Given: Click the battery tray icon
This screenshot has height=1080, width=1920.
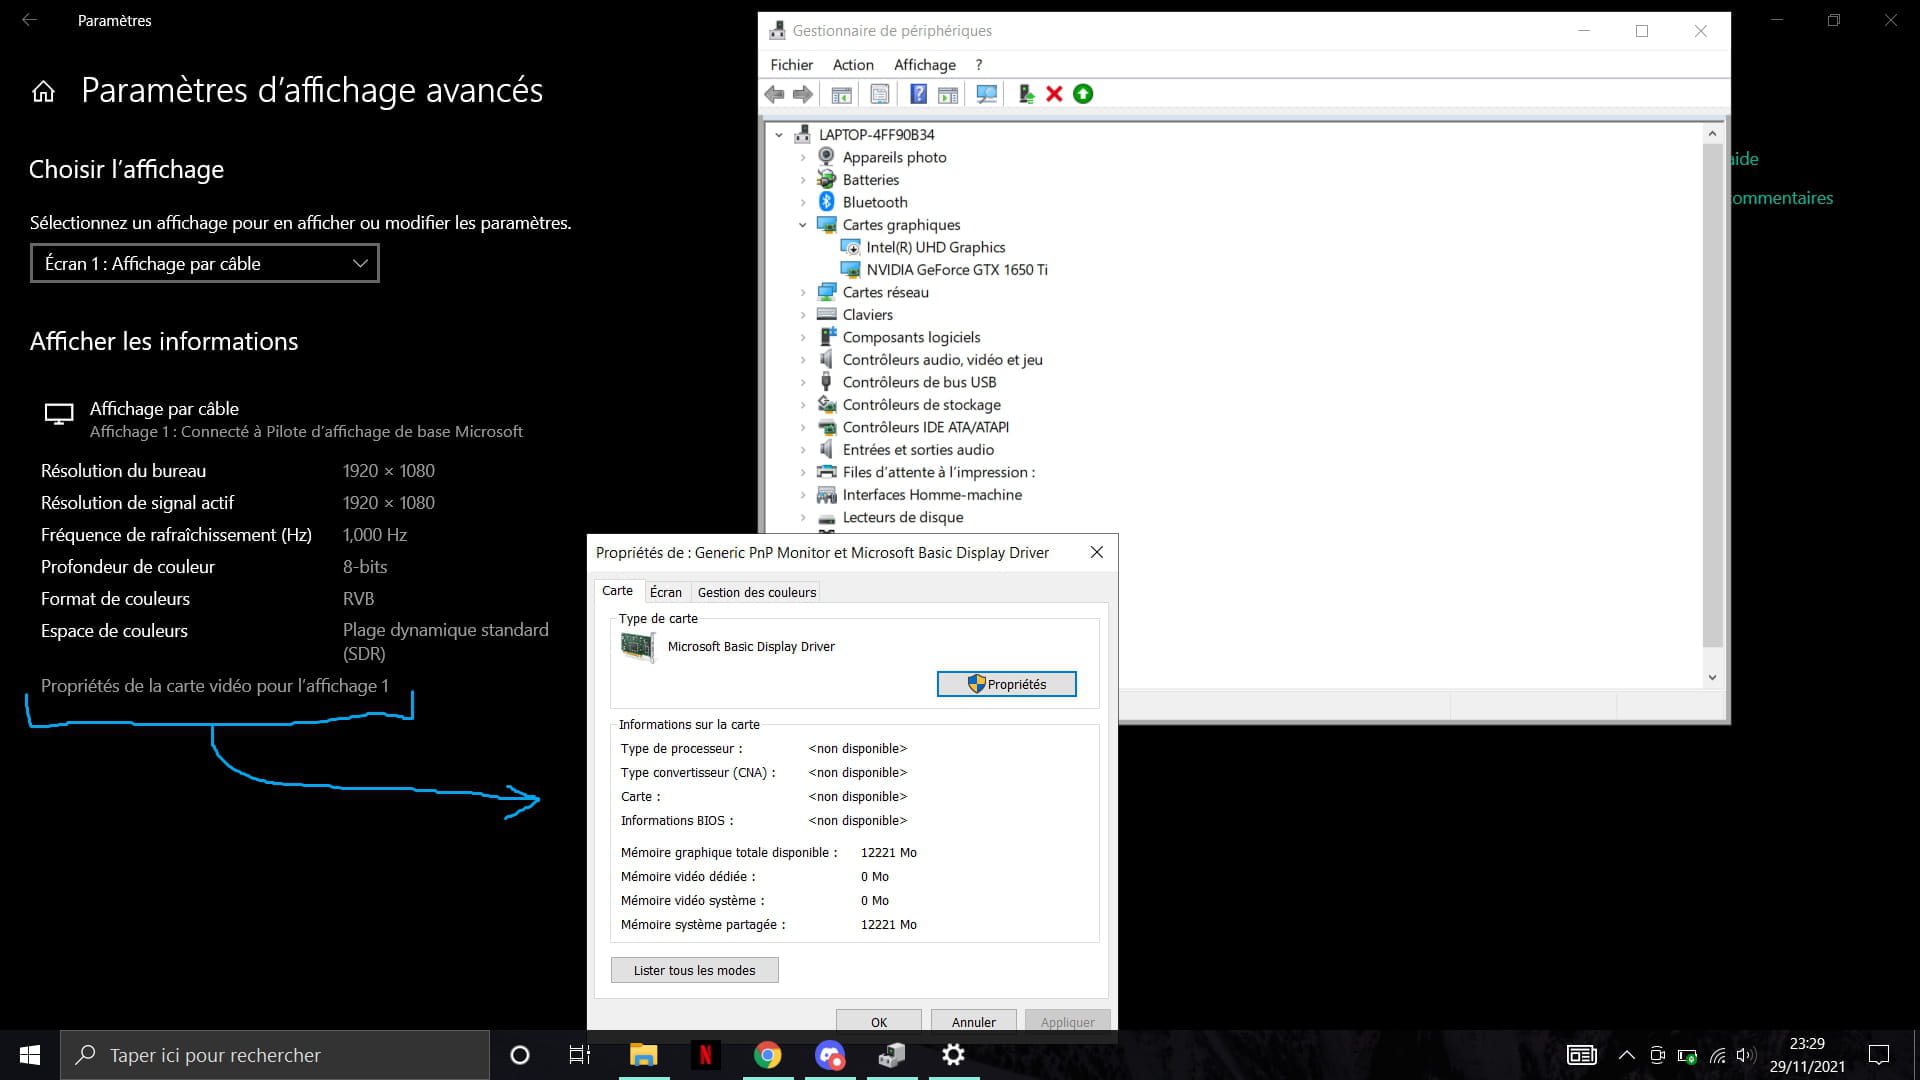Looking at the screenshot, I should [1687, 1055].
